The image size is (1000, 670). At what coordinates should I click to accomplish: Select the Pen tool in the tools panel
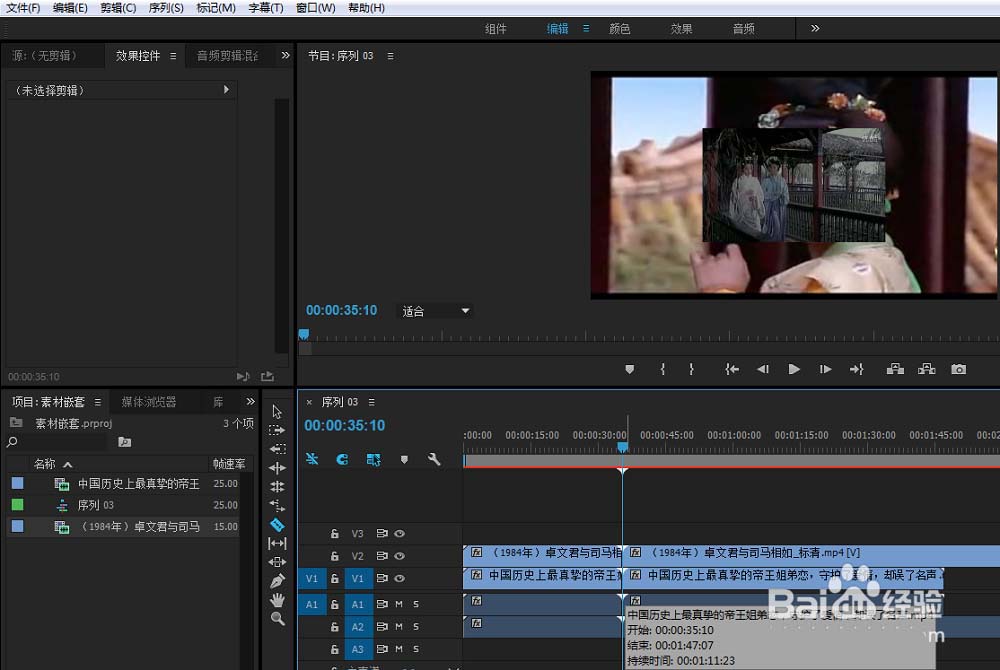(277, 581)
